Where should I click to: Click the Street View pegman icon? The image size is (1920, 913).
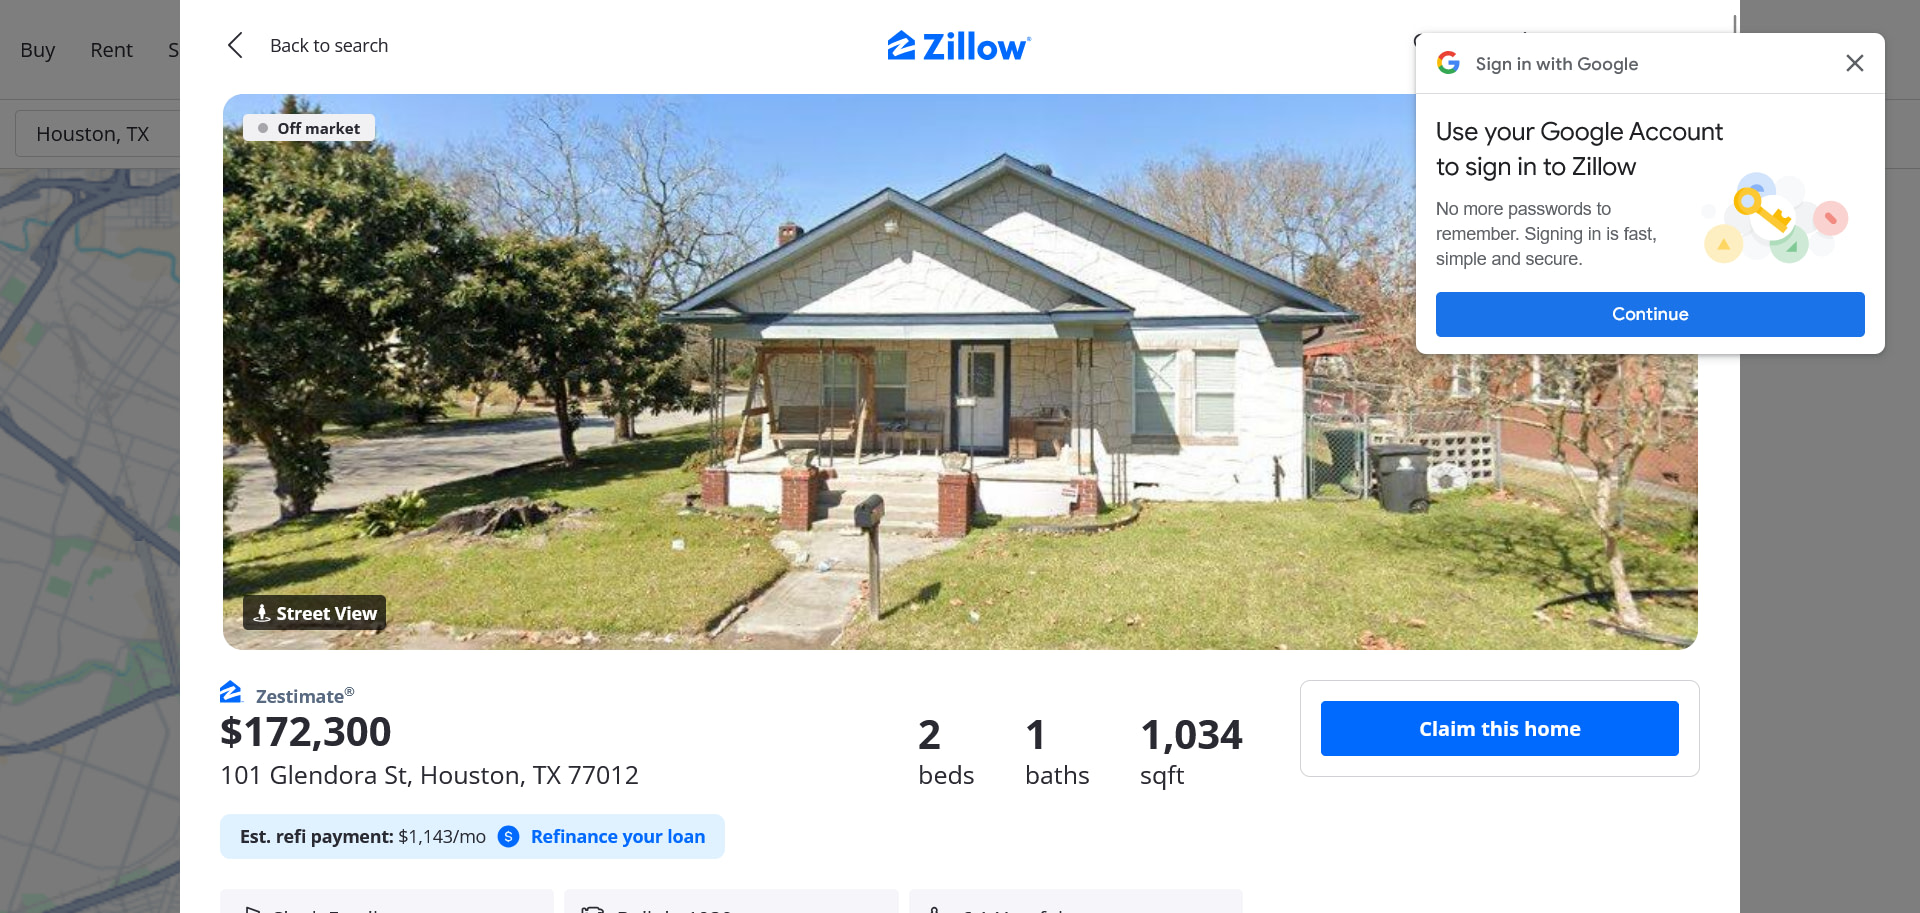pyautogui.click(x=262, y=613)
